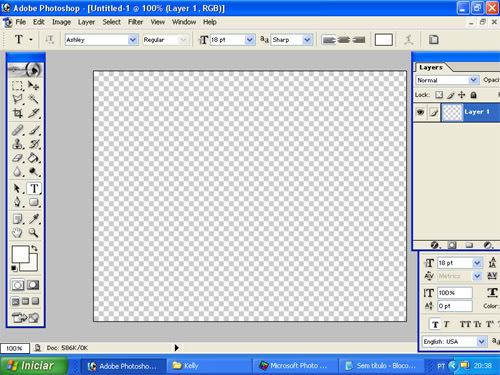Open the Edit menu

click(x=38, y=22)
